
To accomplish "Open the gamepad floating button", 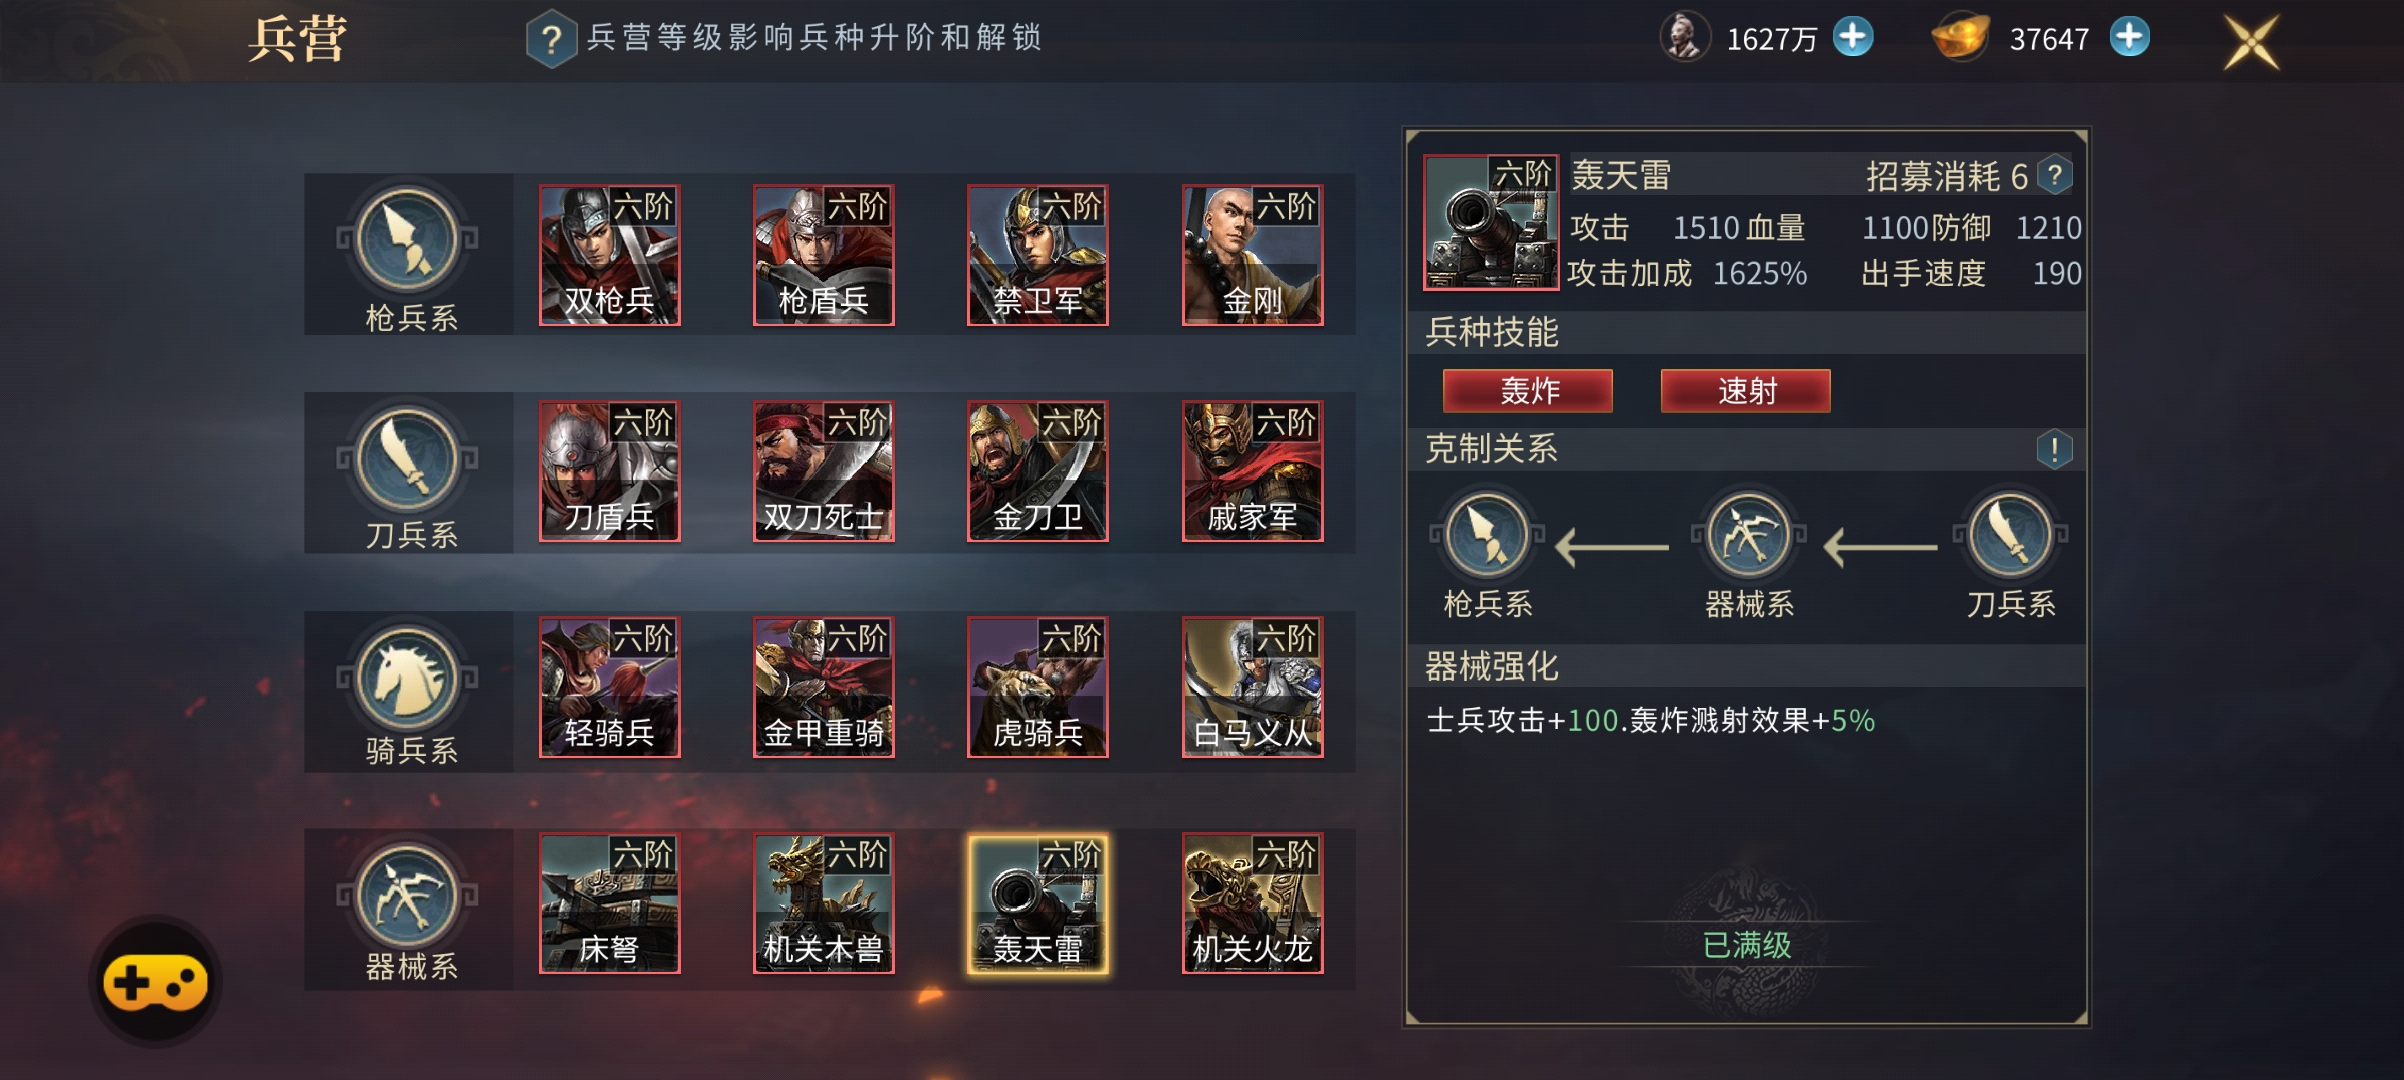I will [x=156, y=981].
